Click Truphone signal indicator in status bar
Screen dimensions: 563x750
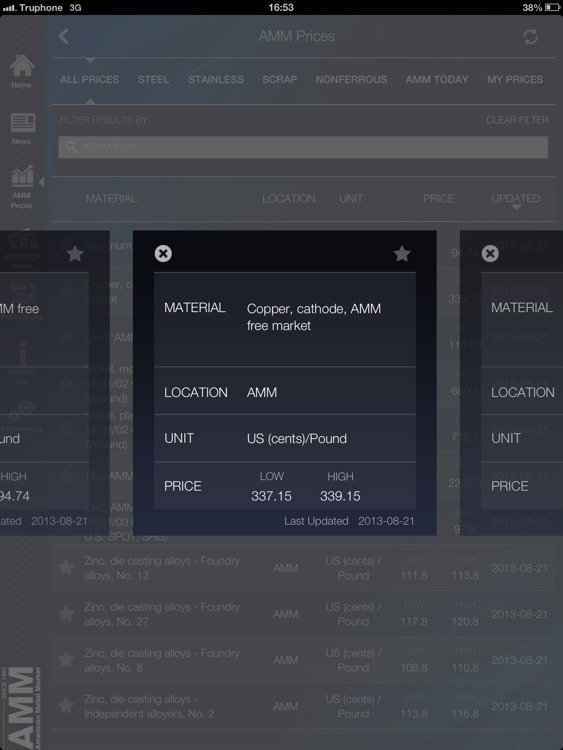click(x=33, y=8)
